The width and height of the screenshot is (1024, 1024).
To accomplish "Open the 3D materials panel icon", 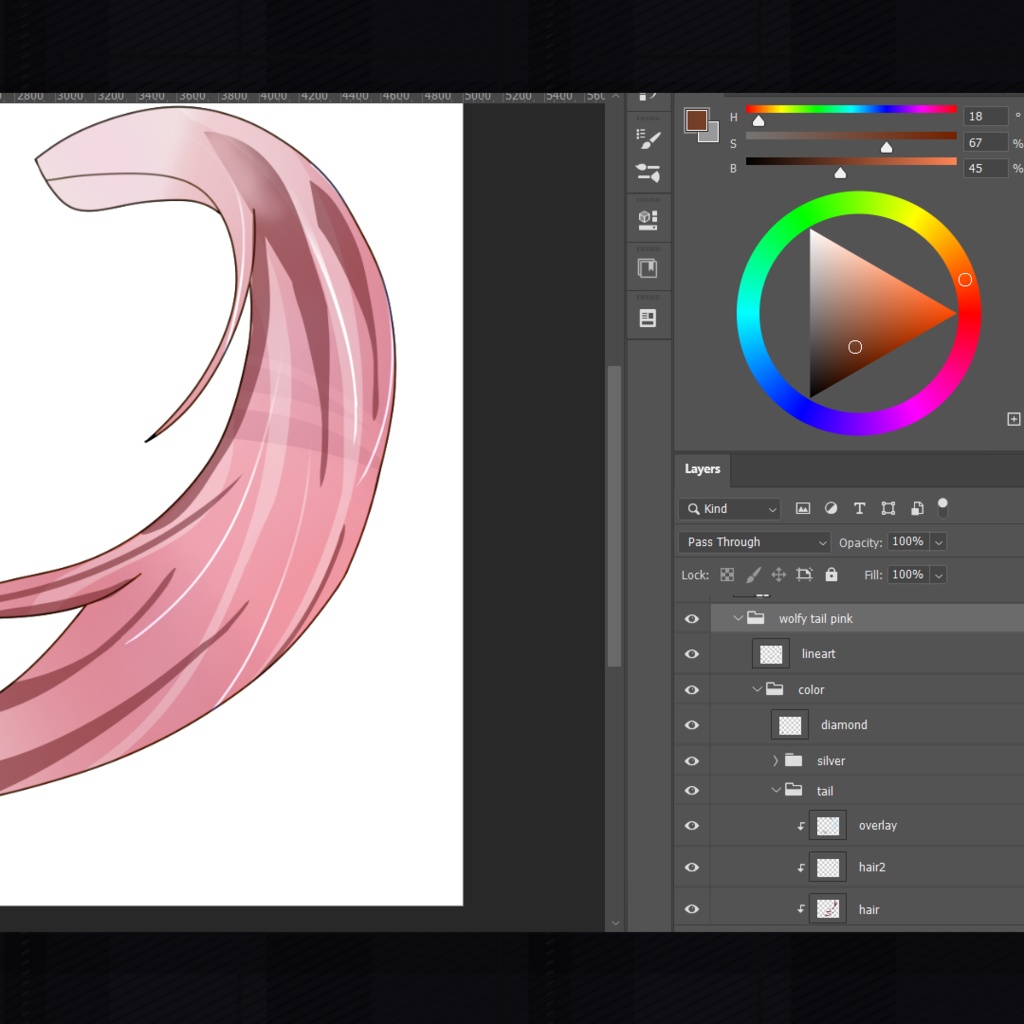I will click(x=648, y=220).
